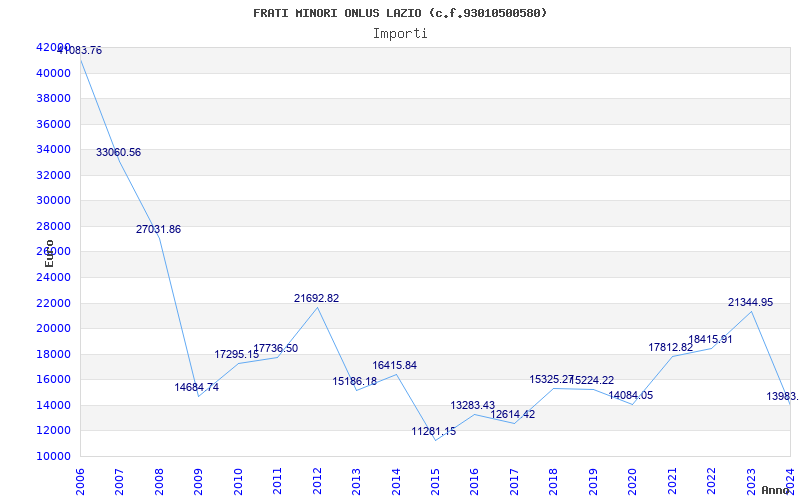Click the data label 17736.50
The height and width of the screenshot is (500, 800).
click(276, 348)
